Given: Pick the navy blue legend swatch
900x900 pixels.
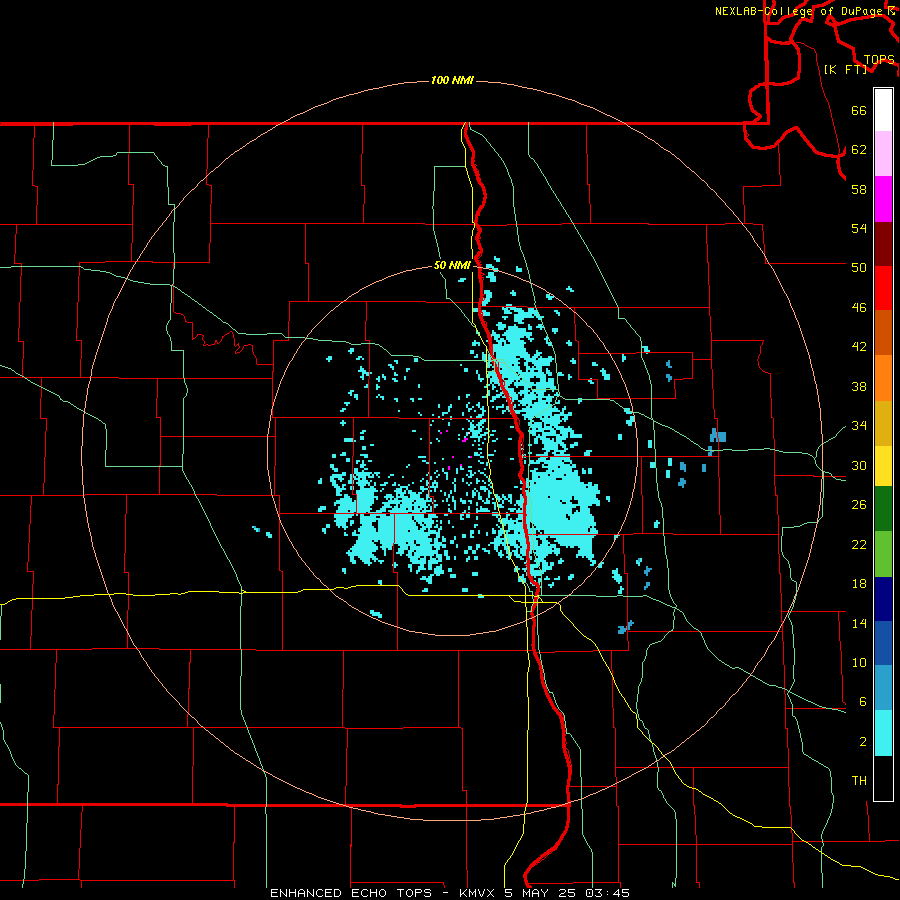Looking at the screenshot, I should point(883,599).
